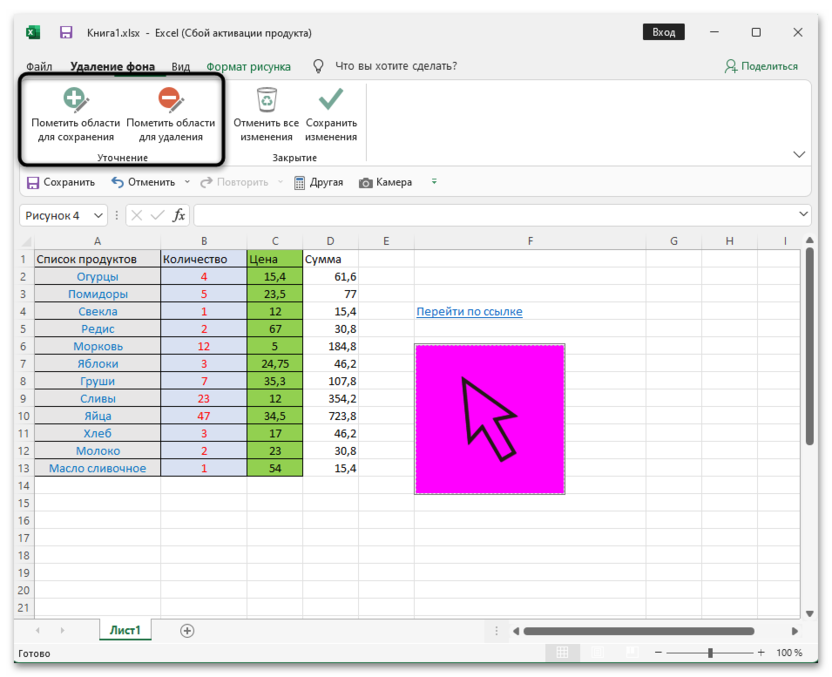Screen dimensions: 832x677
Task: Click Mark Areas to Keep (green plus pencil)
Action: click(x=75, y=101)
